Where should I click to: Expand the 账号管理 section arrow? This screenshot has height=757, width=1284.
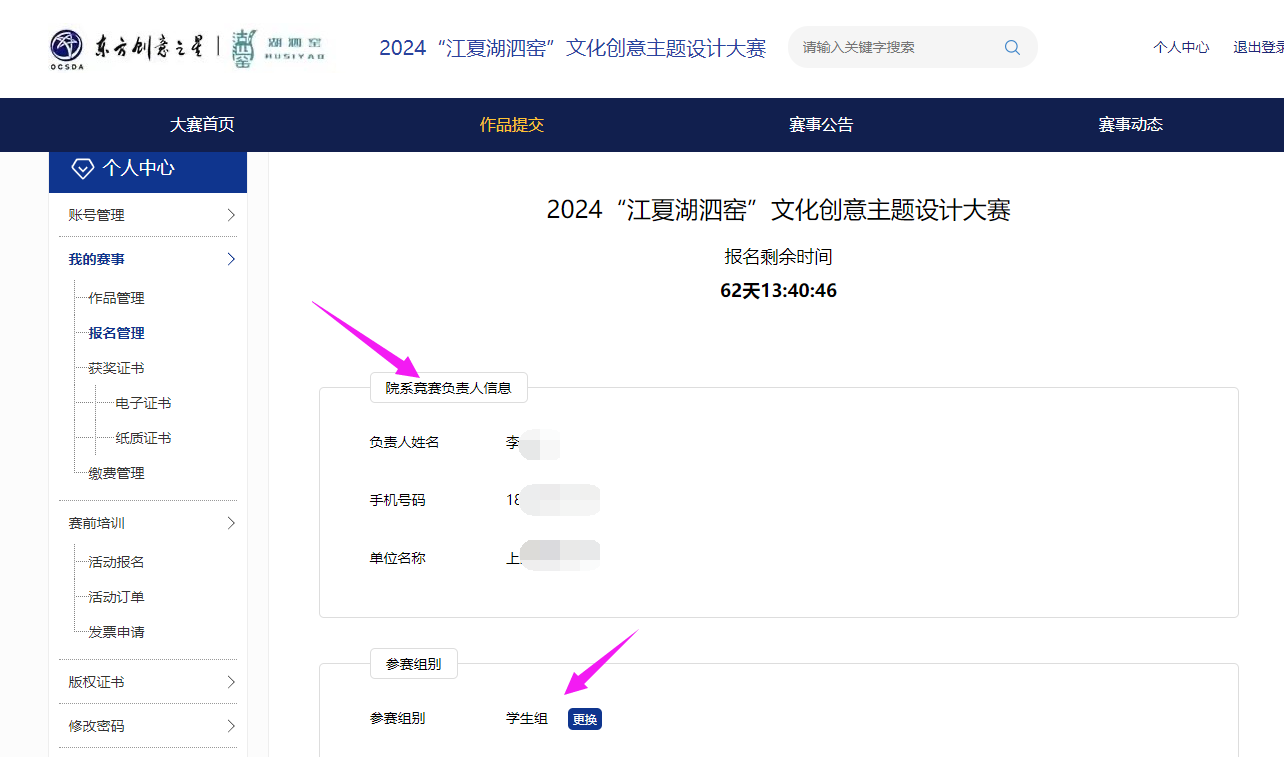(231, 215)
